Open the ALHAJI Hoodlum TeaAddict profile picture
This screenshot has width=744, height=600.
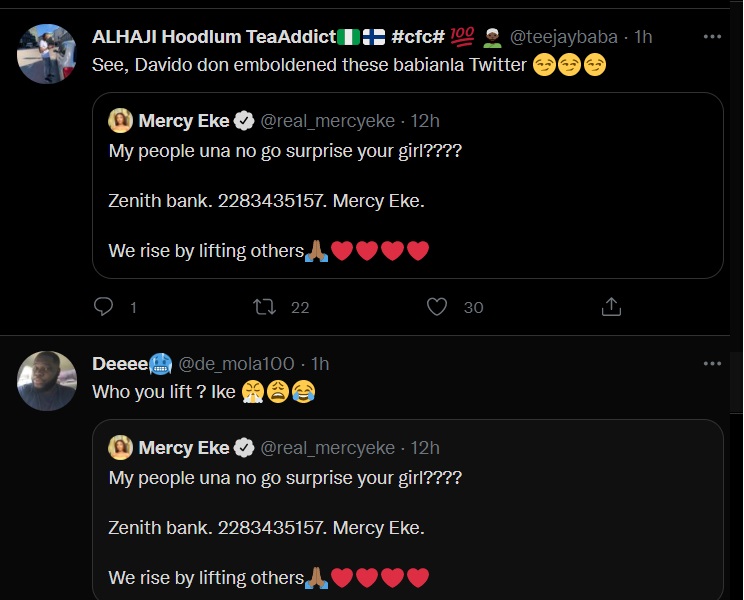point(47,54)
